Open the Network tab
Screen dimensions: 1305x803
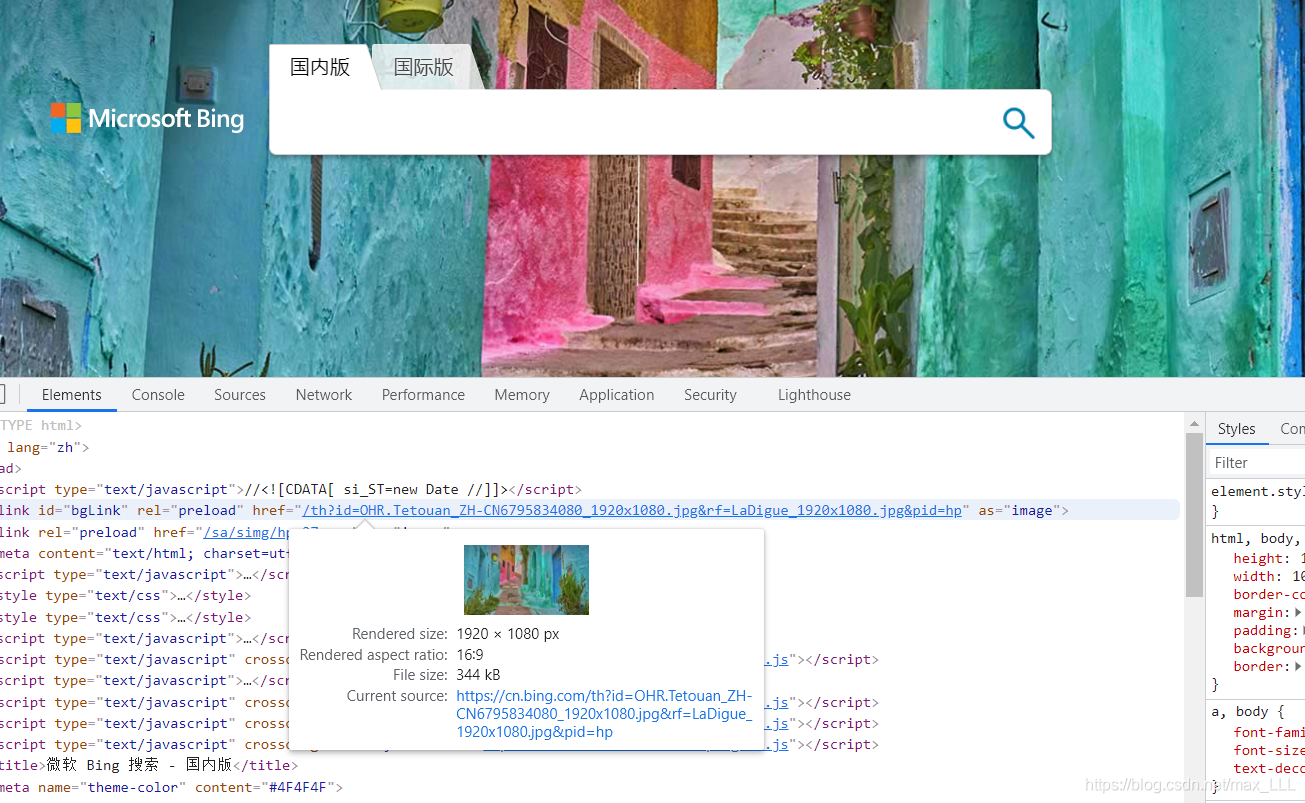(x=324, y=395)
